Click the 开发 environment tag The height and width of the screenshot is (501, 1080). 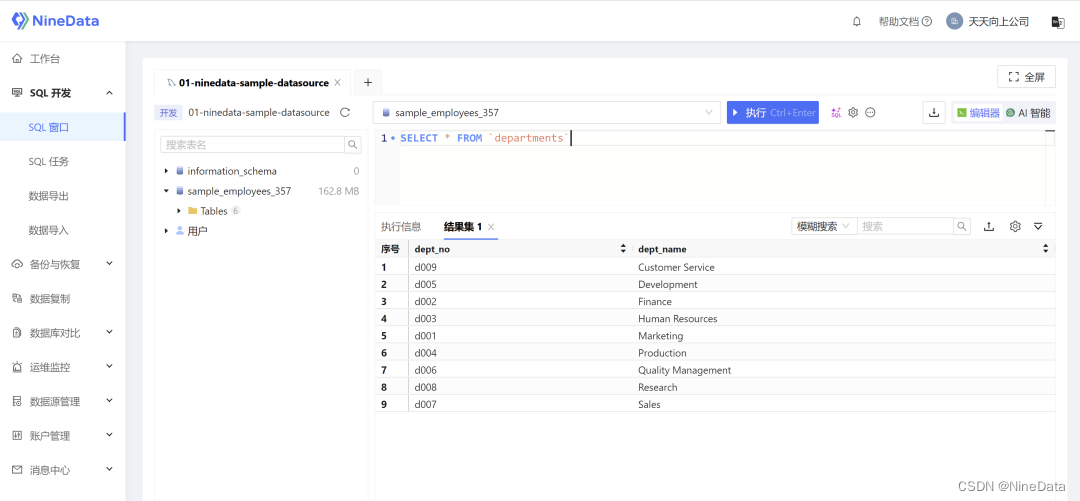tap(169, 112)
